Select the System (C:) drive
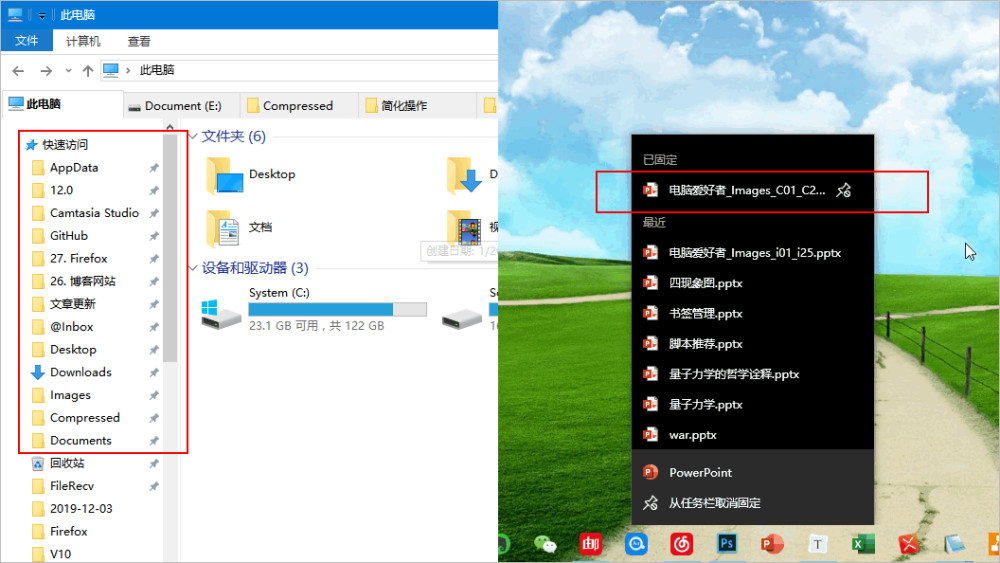1000x563 pixels. click(x=314, y=309)
